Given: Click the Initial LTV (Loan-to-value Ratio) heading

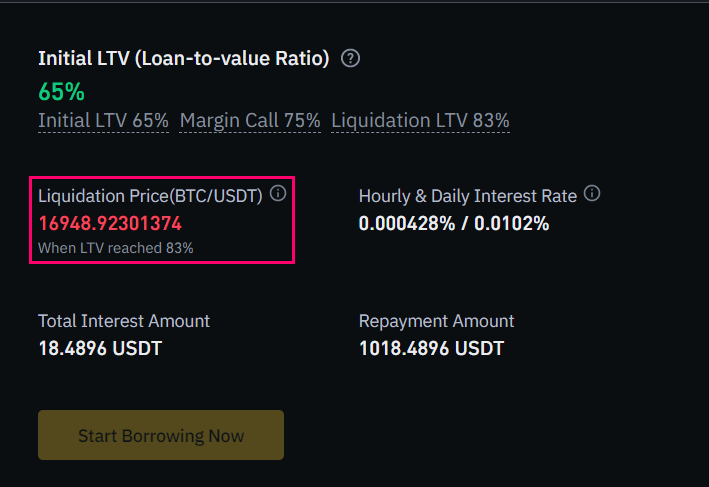Looking at the screenshot, I should [x=184, y=58].
